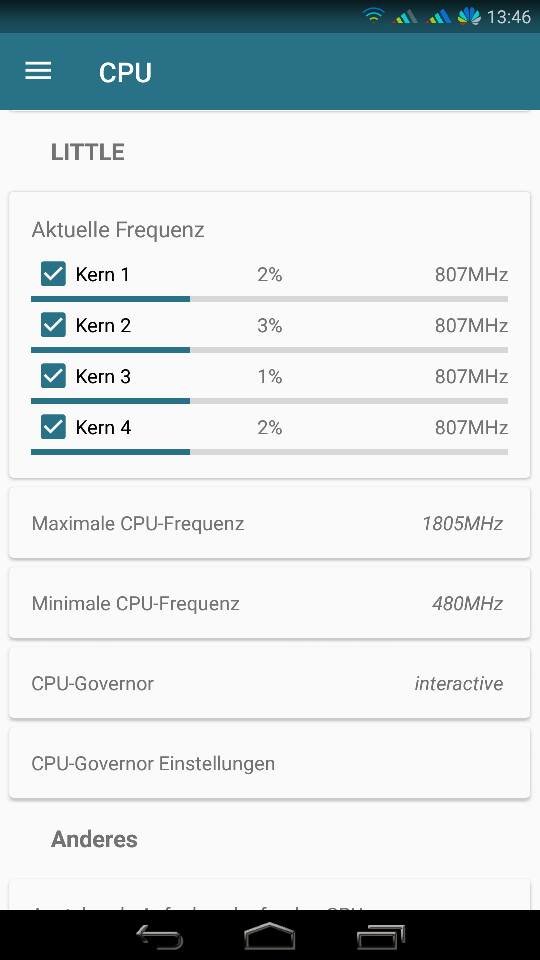
Task: Open the hamburger navigation menu
Action: 38,72
